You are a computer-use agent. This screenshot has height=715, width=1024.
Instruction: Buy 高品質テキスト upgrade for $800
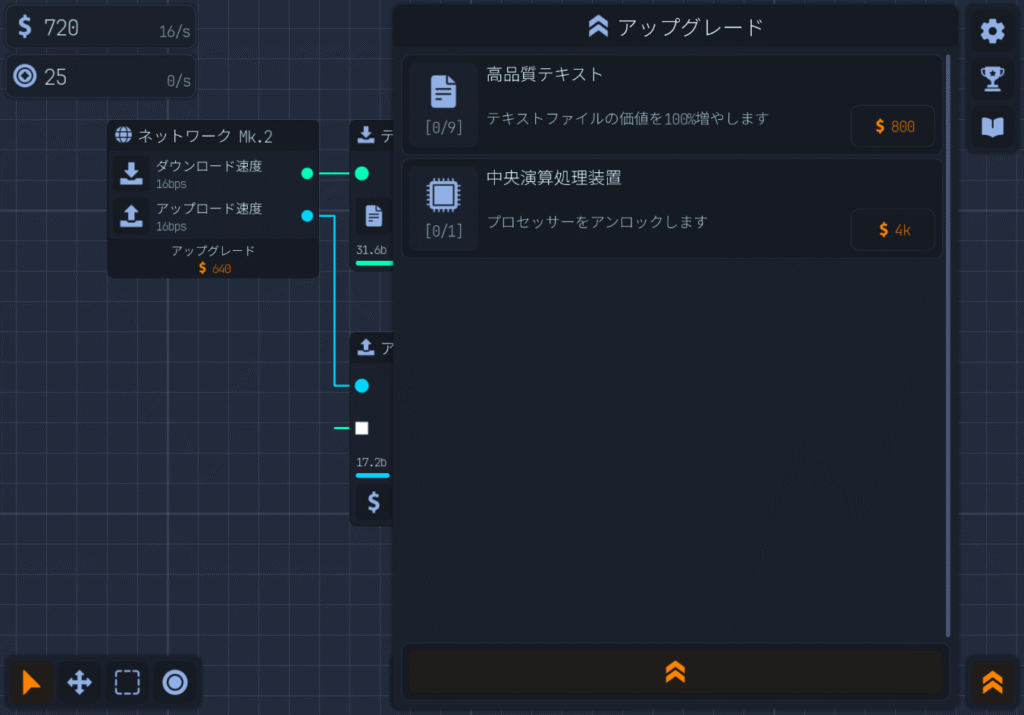[893, 127]
